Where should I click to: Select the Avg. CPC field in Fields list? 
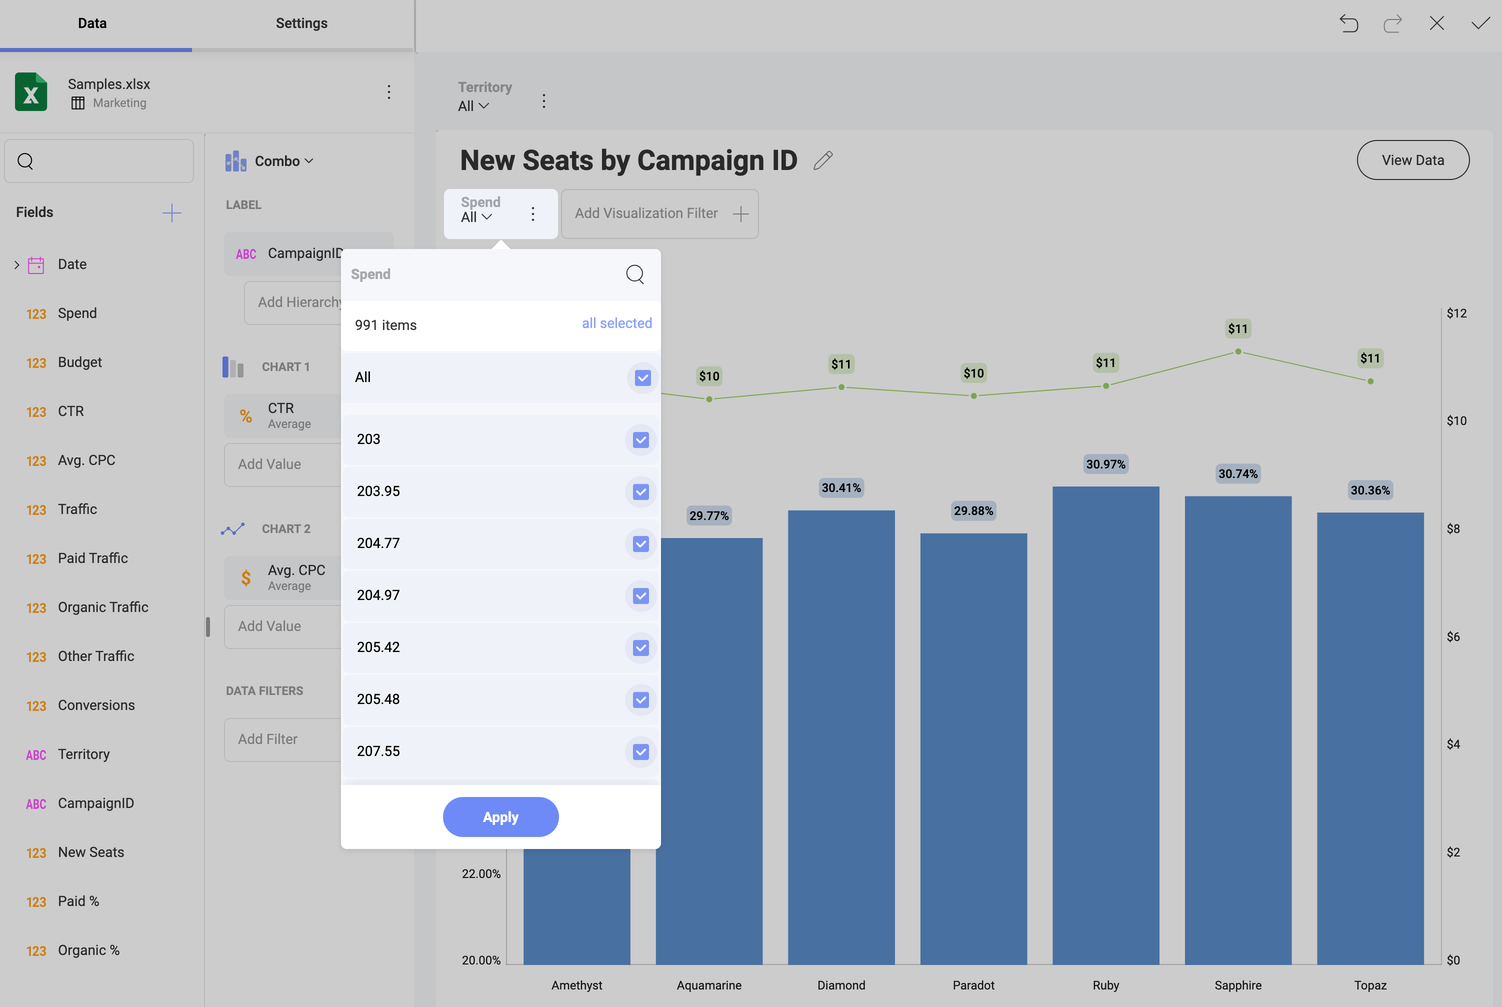click(87, 460)
